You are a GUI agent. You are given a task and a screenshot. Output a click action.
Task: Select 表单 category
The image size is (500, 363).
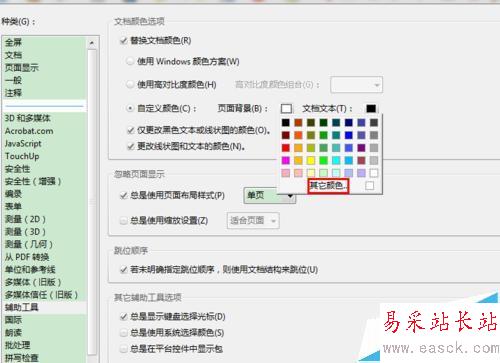(13, 207)
